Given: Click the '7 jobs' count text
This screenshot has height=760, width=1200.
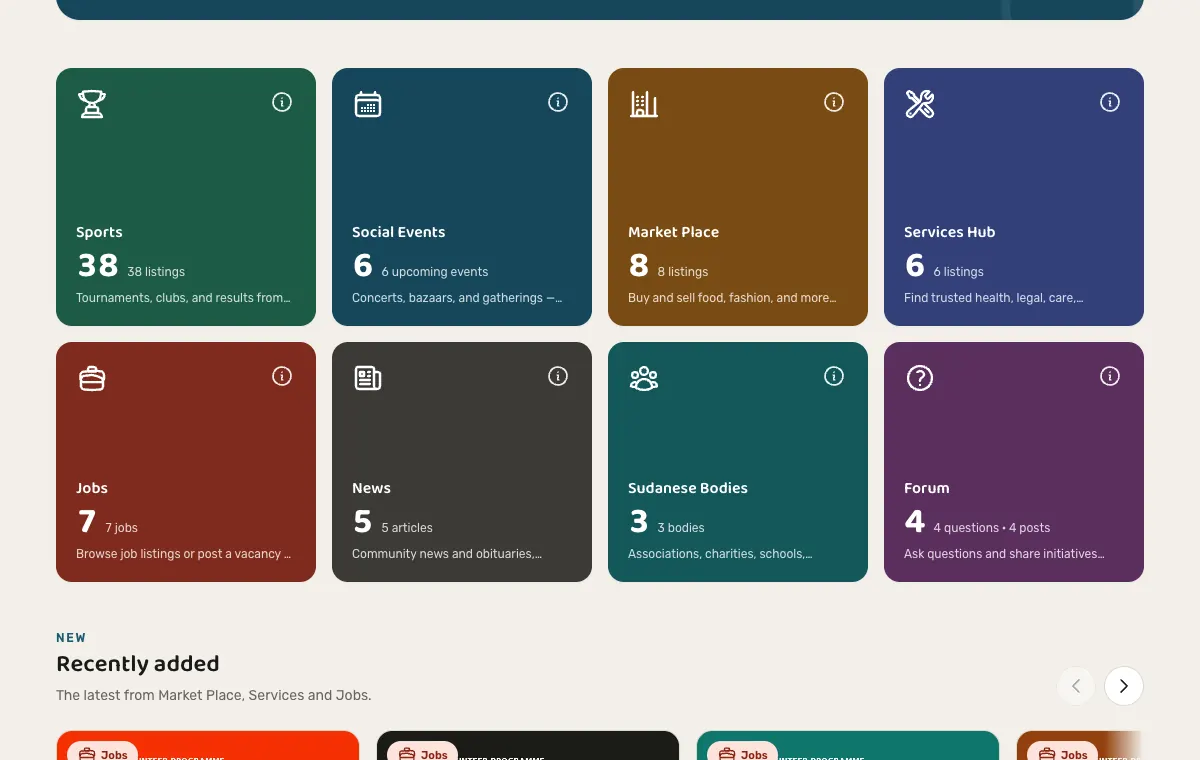Looking at the screenshot, I should point(122,528).
